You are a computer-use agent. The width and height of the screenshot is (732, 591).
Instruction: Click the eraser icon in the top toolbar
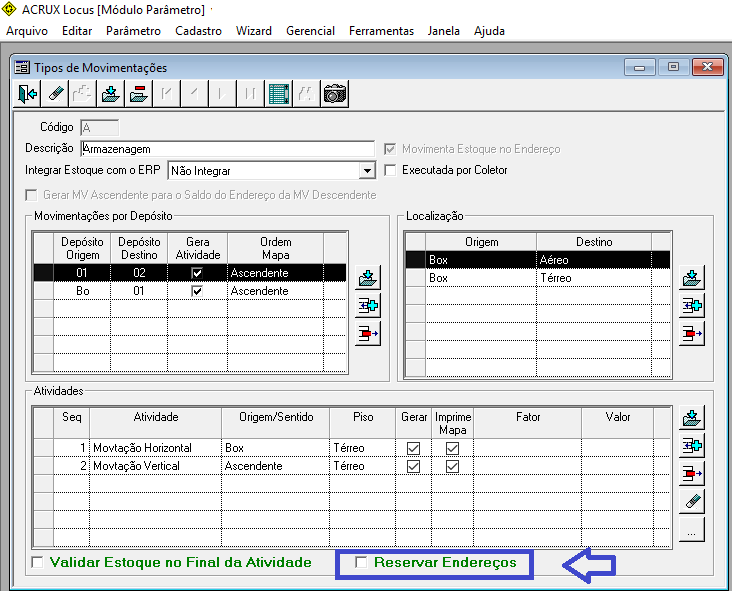tap(55, 94)
